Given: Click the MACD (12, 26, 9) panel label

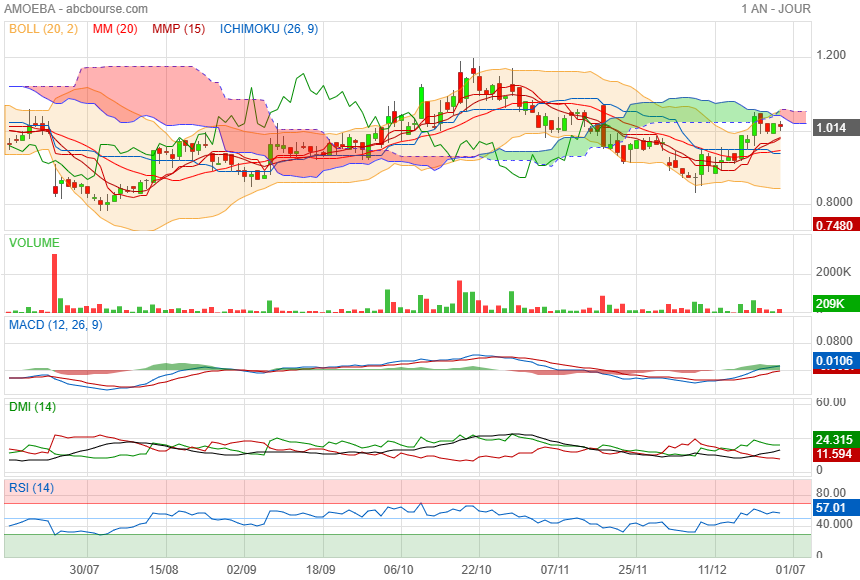Looking at the screenshot, I should tap(55, 325).
